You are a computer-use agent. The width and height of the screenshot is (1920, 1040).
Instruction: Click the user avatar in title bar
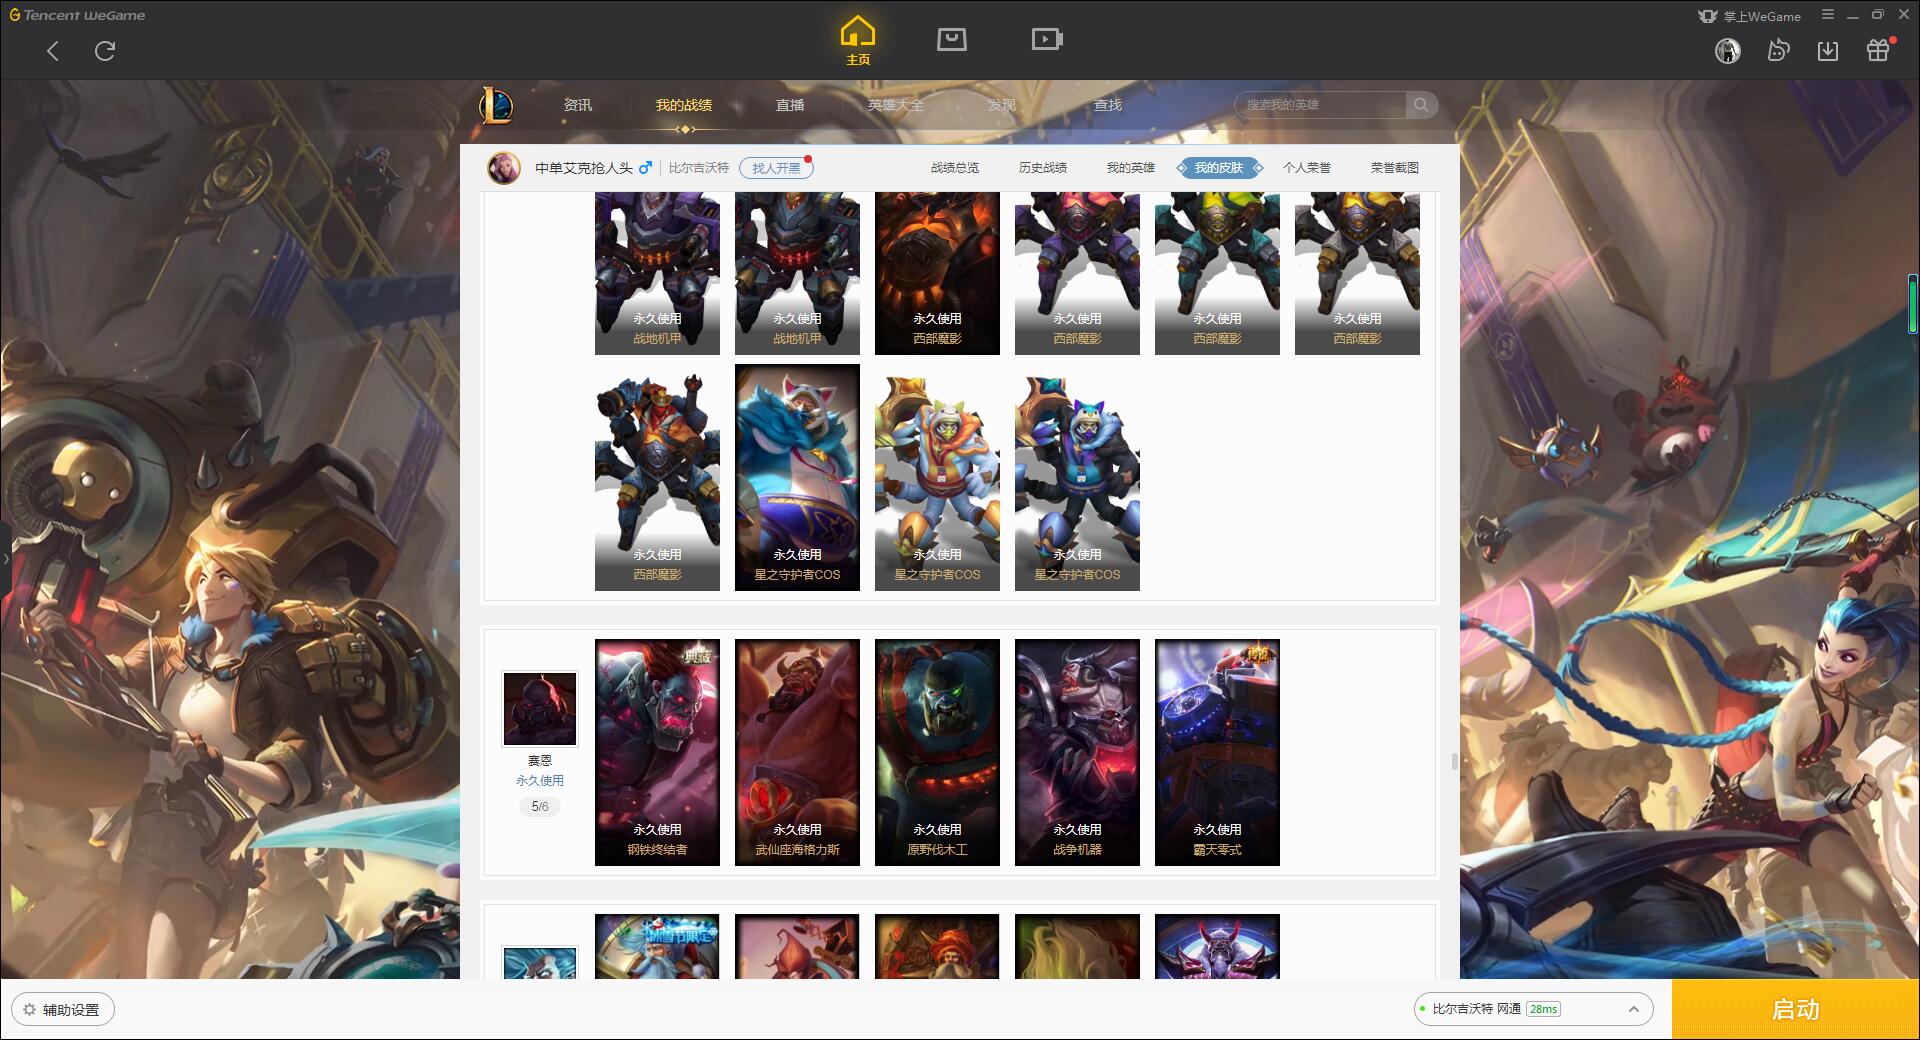pos(1727,50)
